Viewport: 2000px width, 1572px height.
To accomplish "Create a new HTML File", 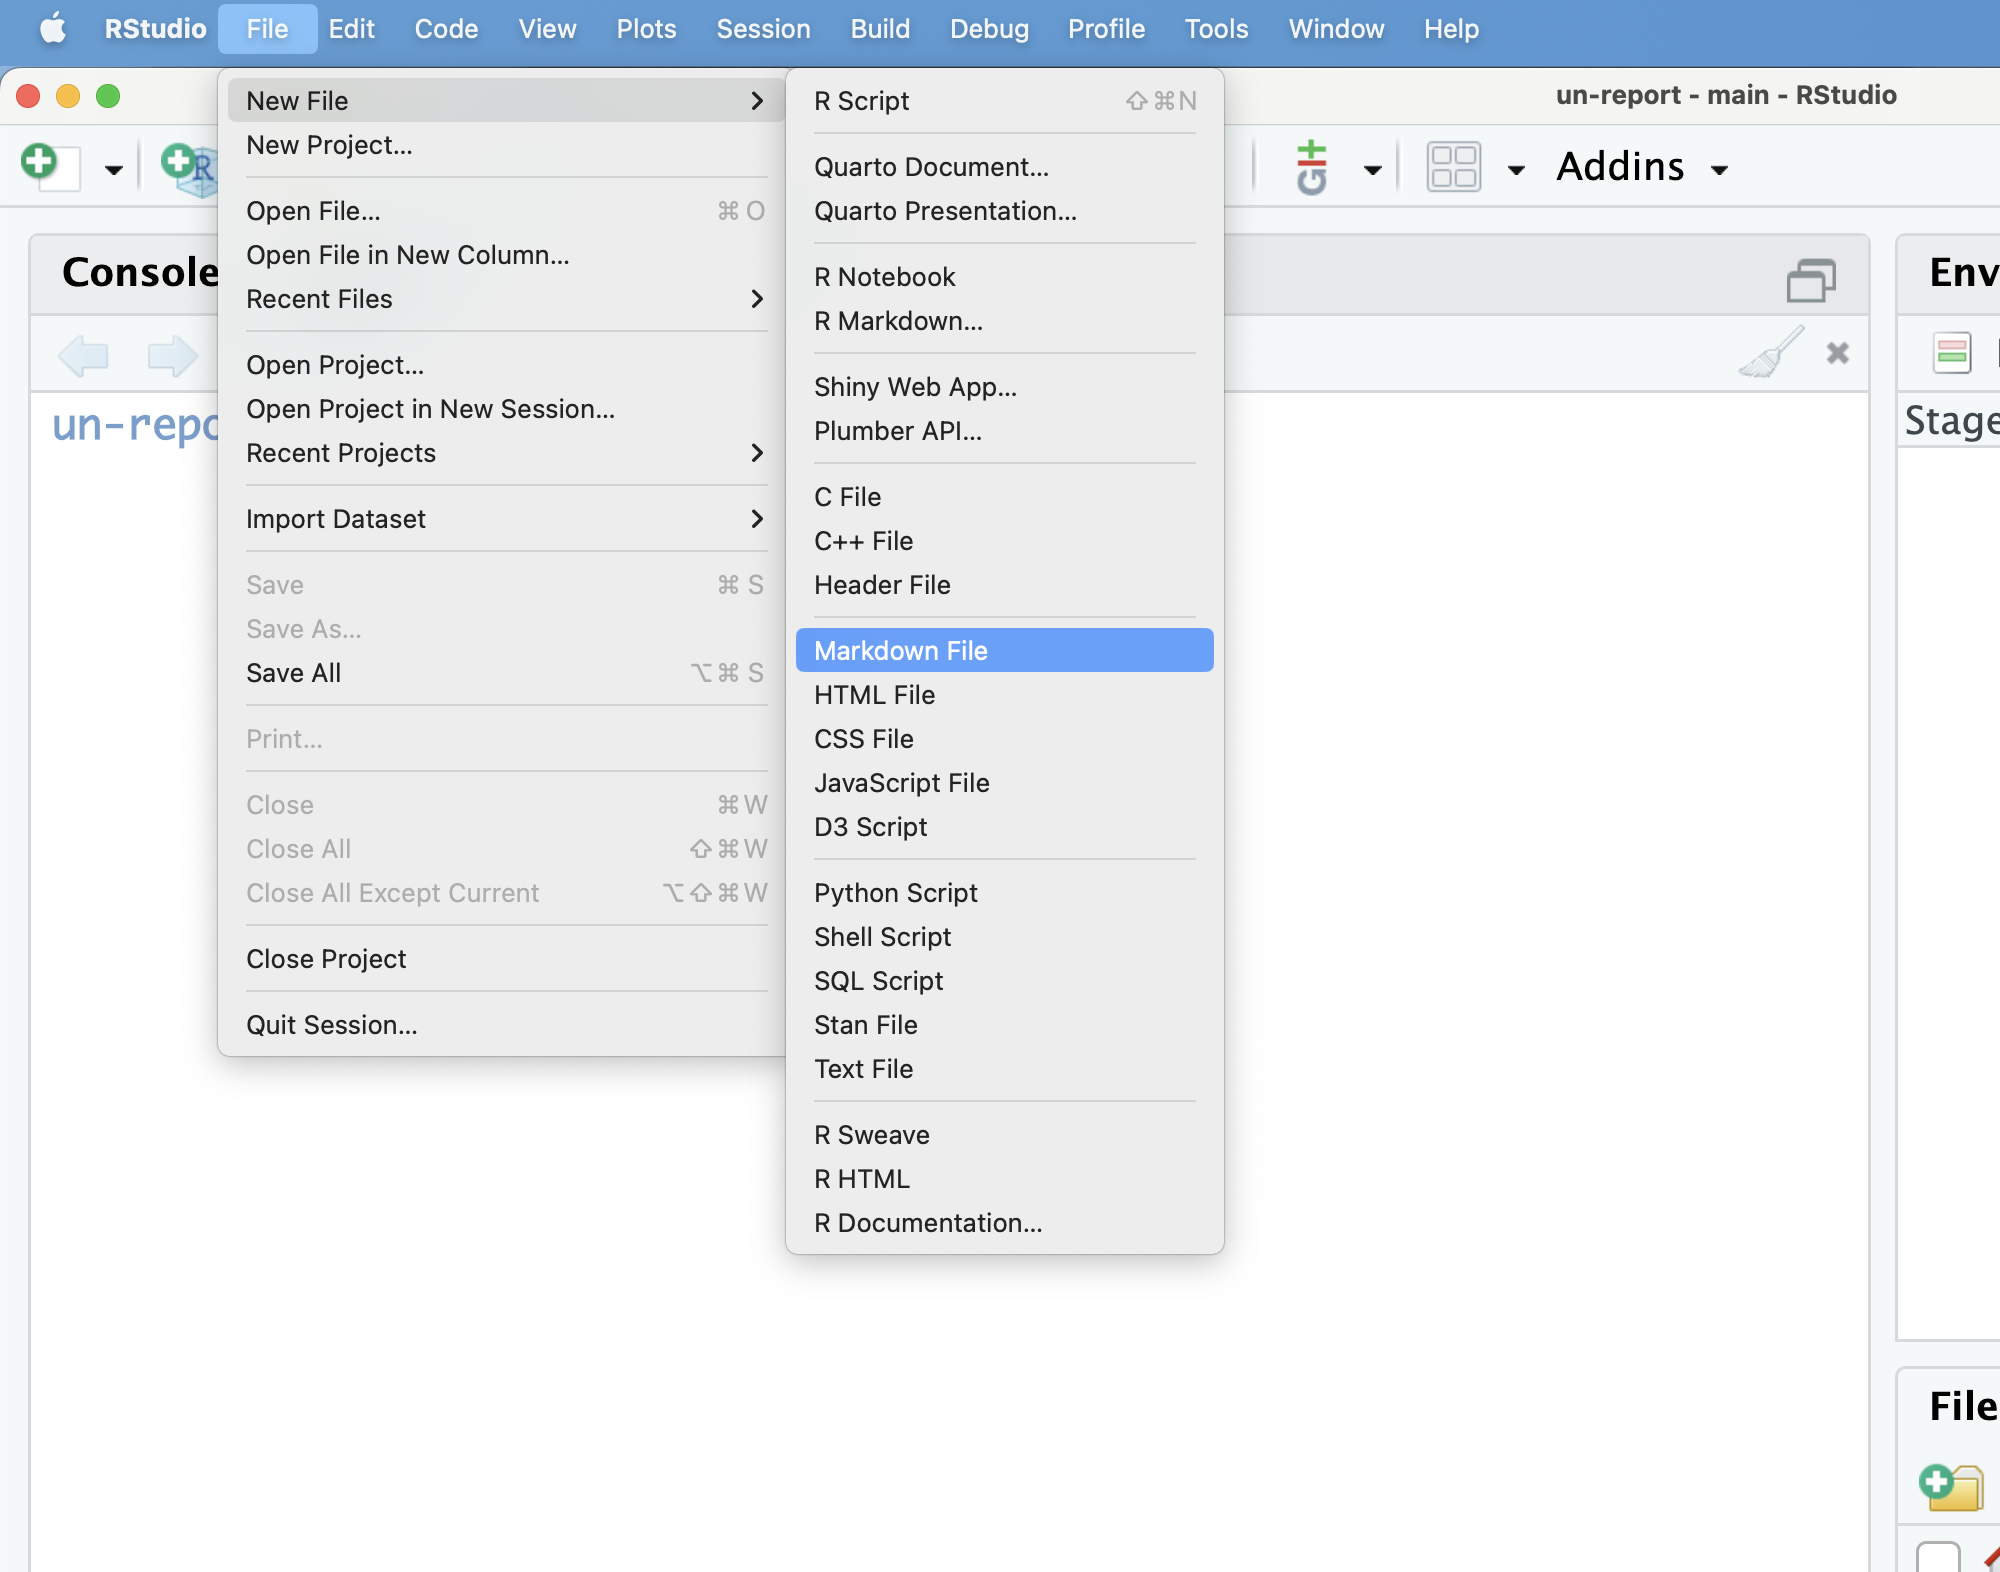I will tap(1005, 695).
